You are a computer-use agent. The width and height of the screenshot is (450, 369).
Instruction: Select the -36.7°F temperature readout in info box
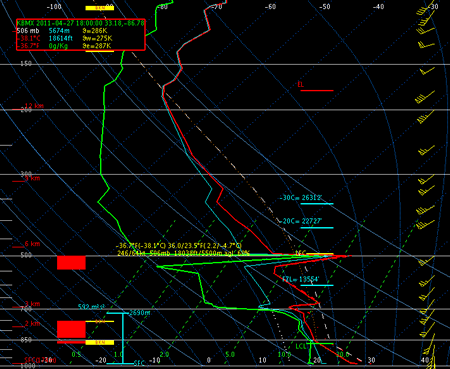28,46
